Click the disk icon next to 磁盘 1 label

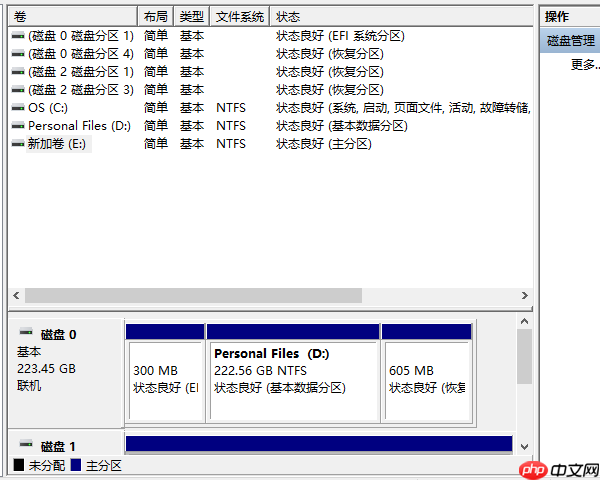pos(26,444)
